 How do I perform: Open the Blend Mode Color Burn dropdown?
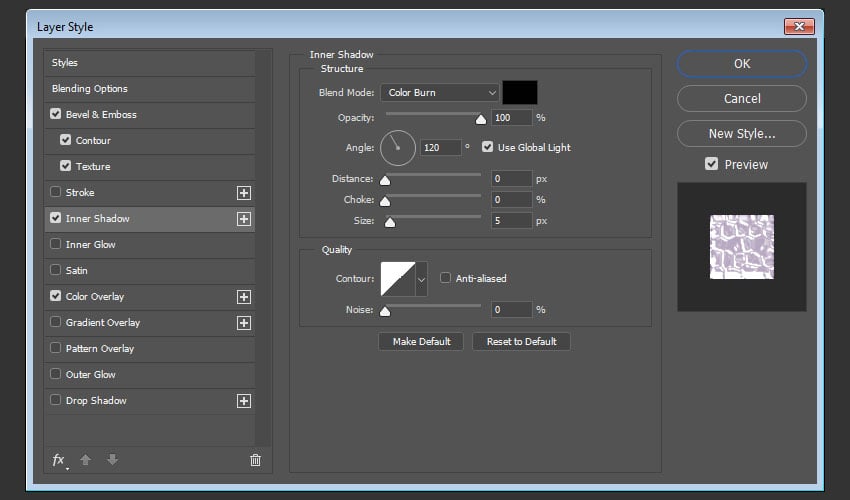(440, 93)
